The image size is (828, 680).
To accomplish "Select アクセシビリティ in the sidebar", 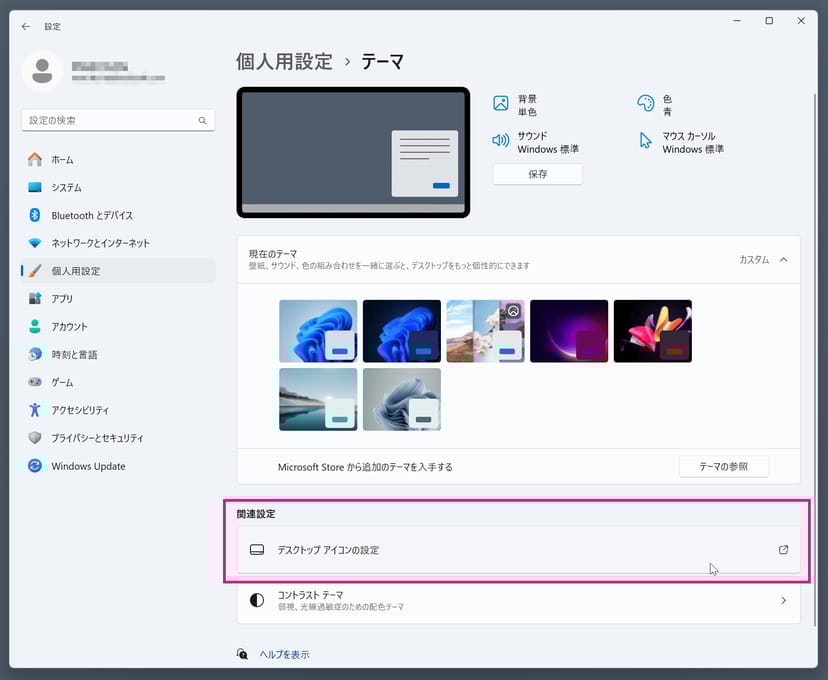I will coord(80,410).
